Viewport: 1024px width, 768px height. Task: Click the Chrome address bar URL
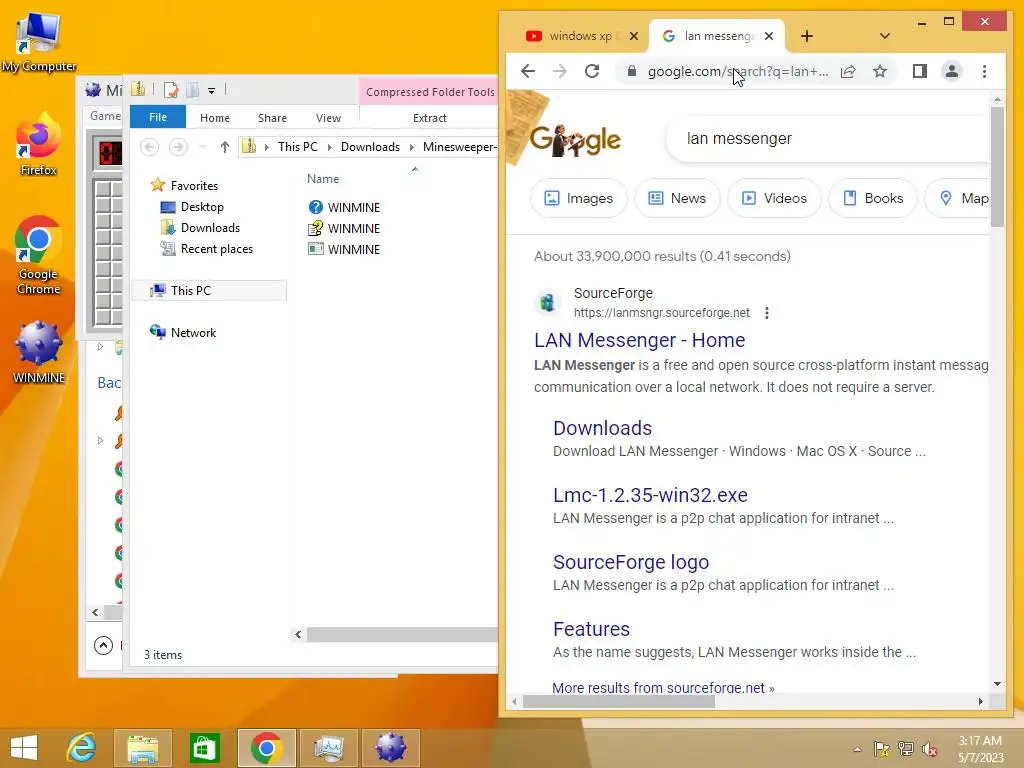738,71
